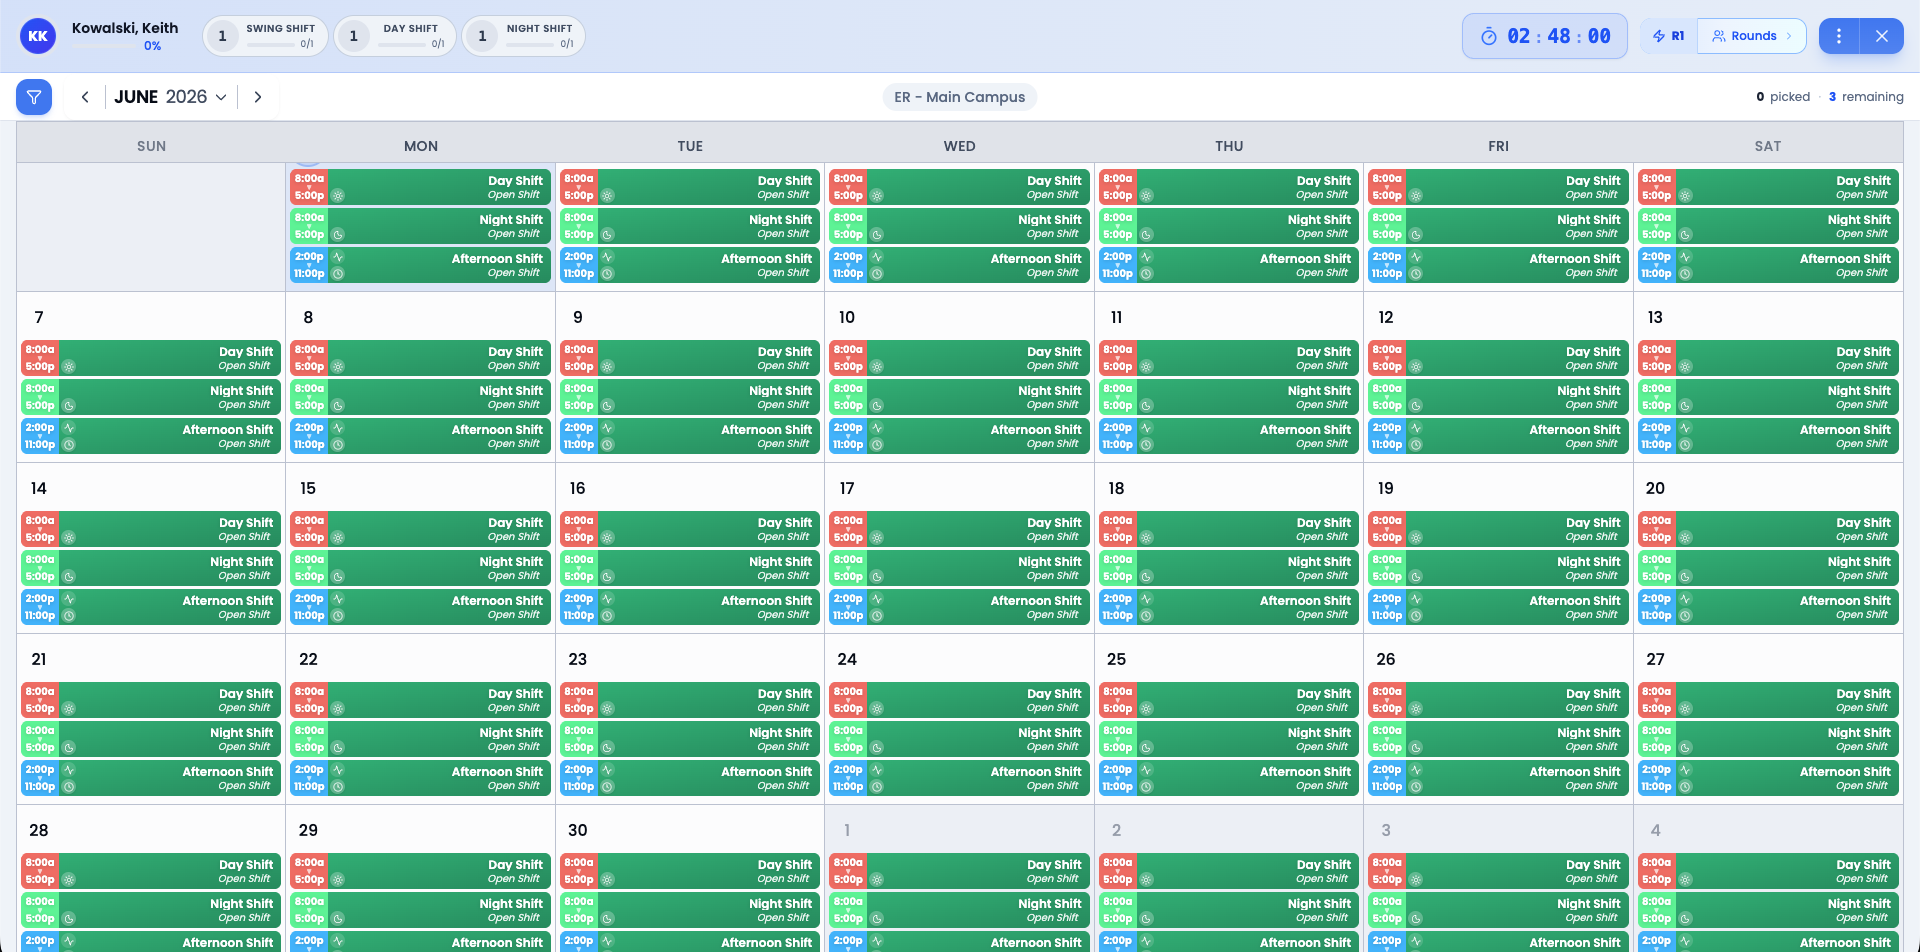Pick the Night Shift on Friday 26
This screenshot has width=1920, height=952.
(x=1498, y=739)
